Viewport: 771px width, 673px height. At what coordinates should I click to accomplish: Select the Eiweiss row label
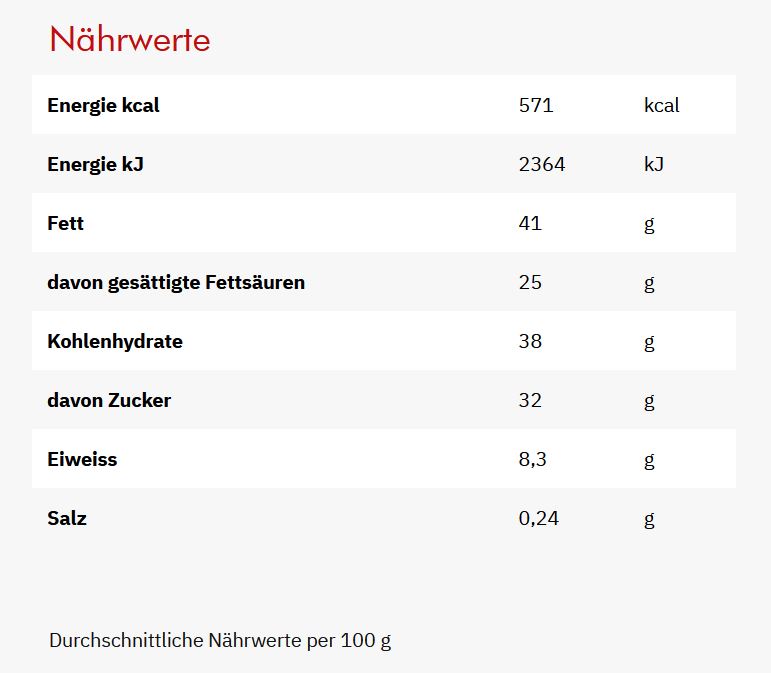82,459
